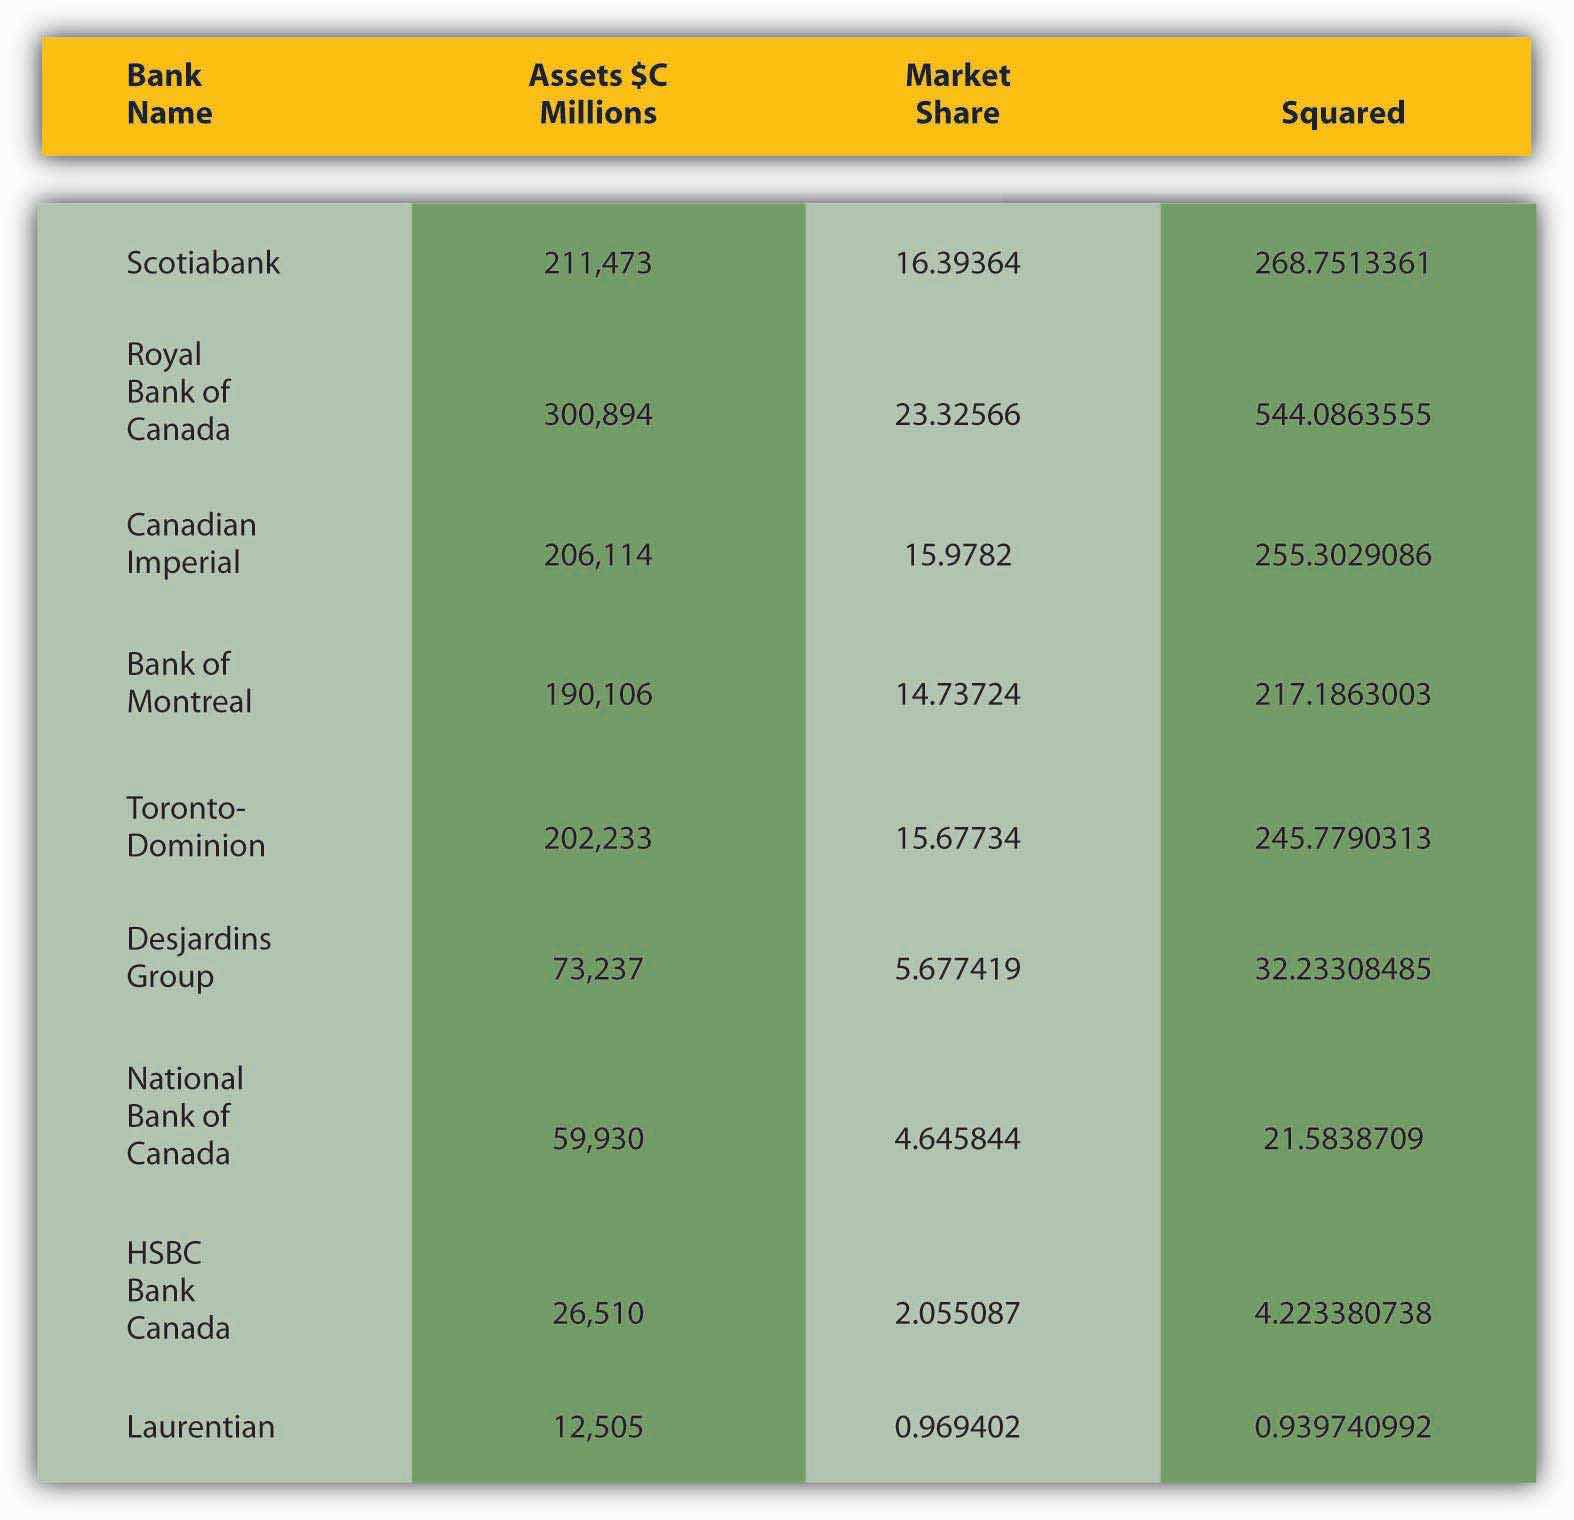The width and height of the screenshot is (1574, 1520).
Task: Click the Bank Name column header
Action: [168, 94]
